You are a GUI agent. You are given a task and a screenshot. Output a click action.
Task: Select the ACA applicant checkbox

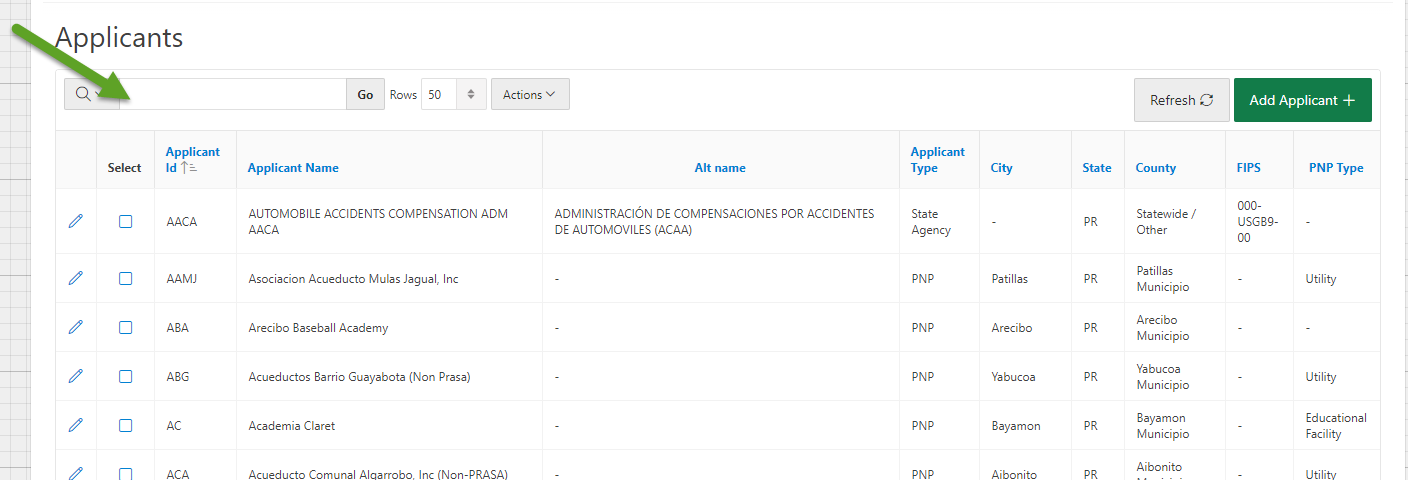125,473
